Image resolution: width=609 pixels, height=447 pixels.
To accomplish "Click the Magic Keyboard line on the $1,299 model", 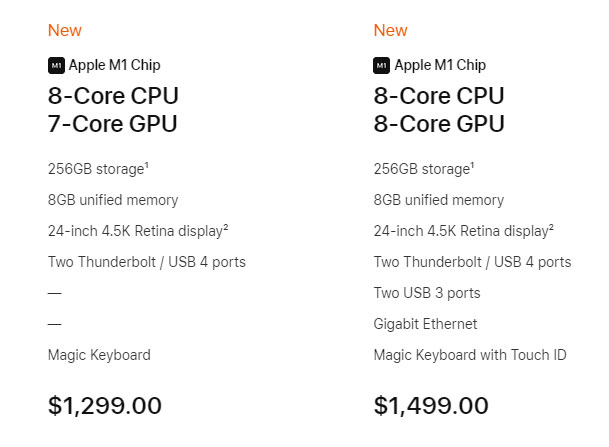I will (x=99, y=355).
